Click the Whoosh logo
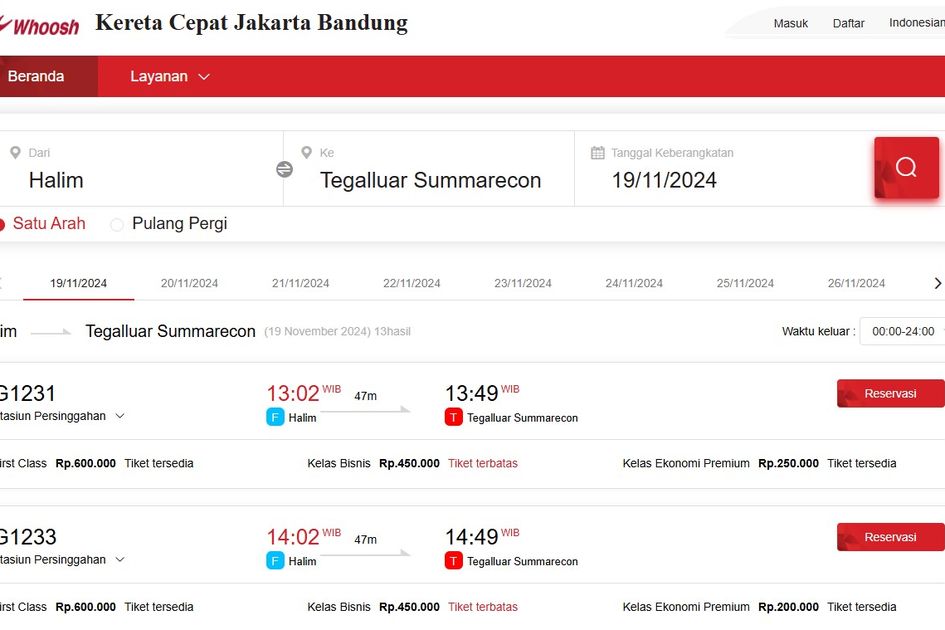The image size is (945, 630). pyautogui.click(x=39, y=25)
